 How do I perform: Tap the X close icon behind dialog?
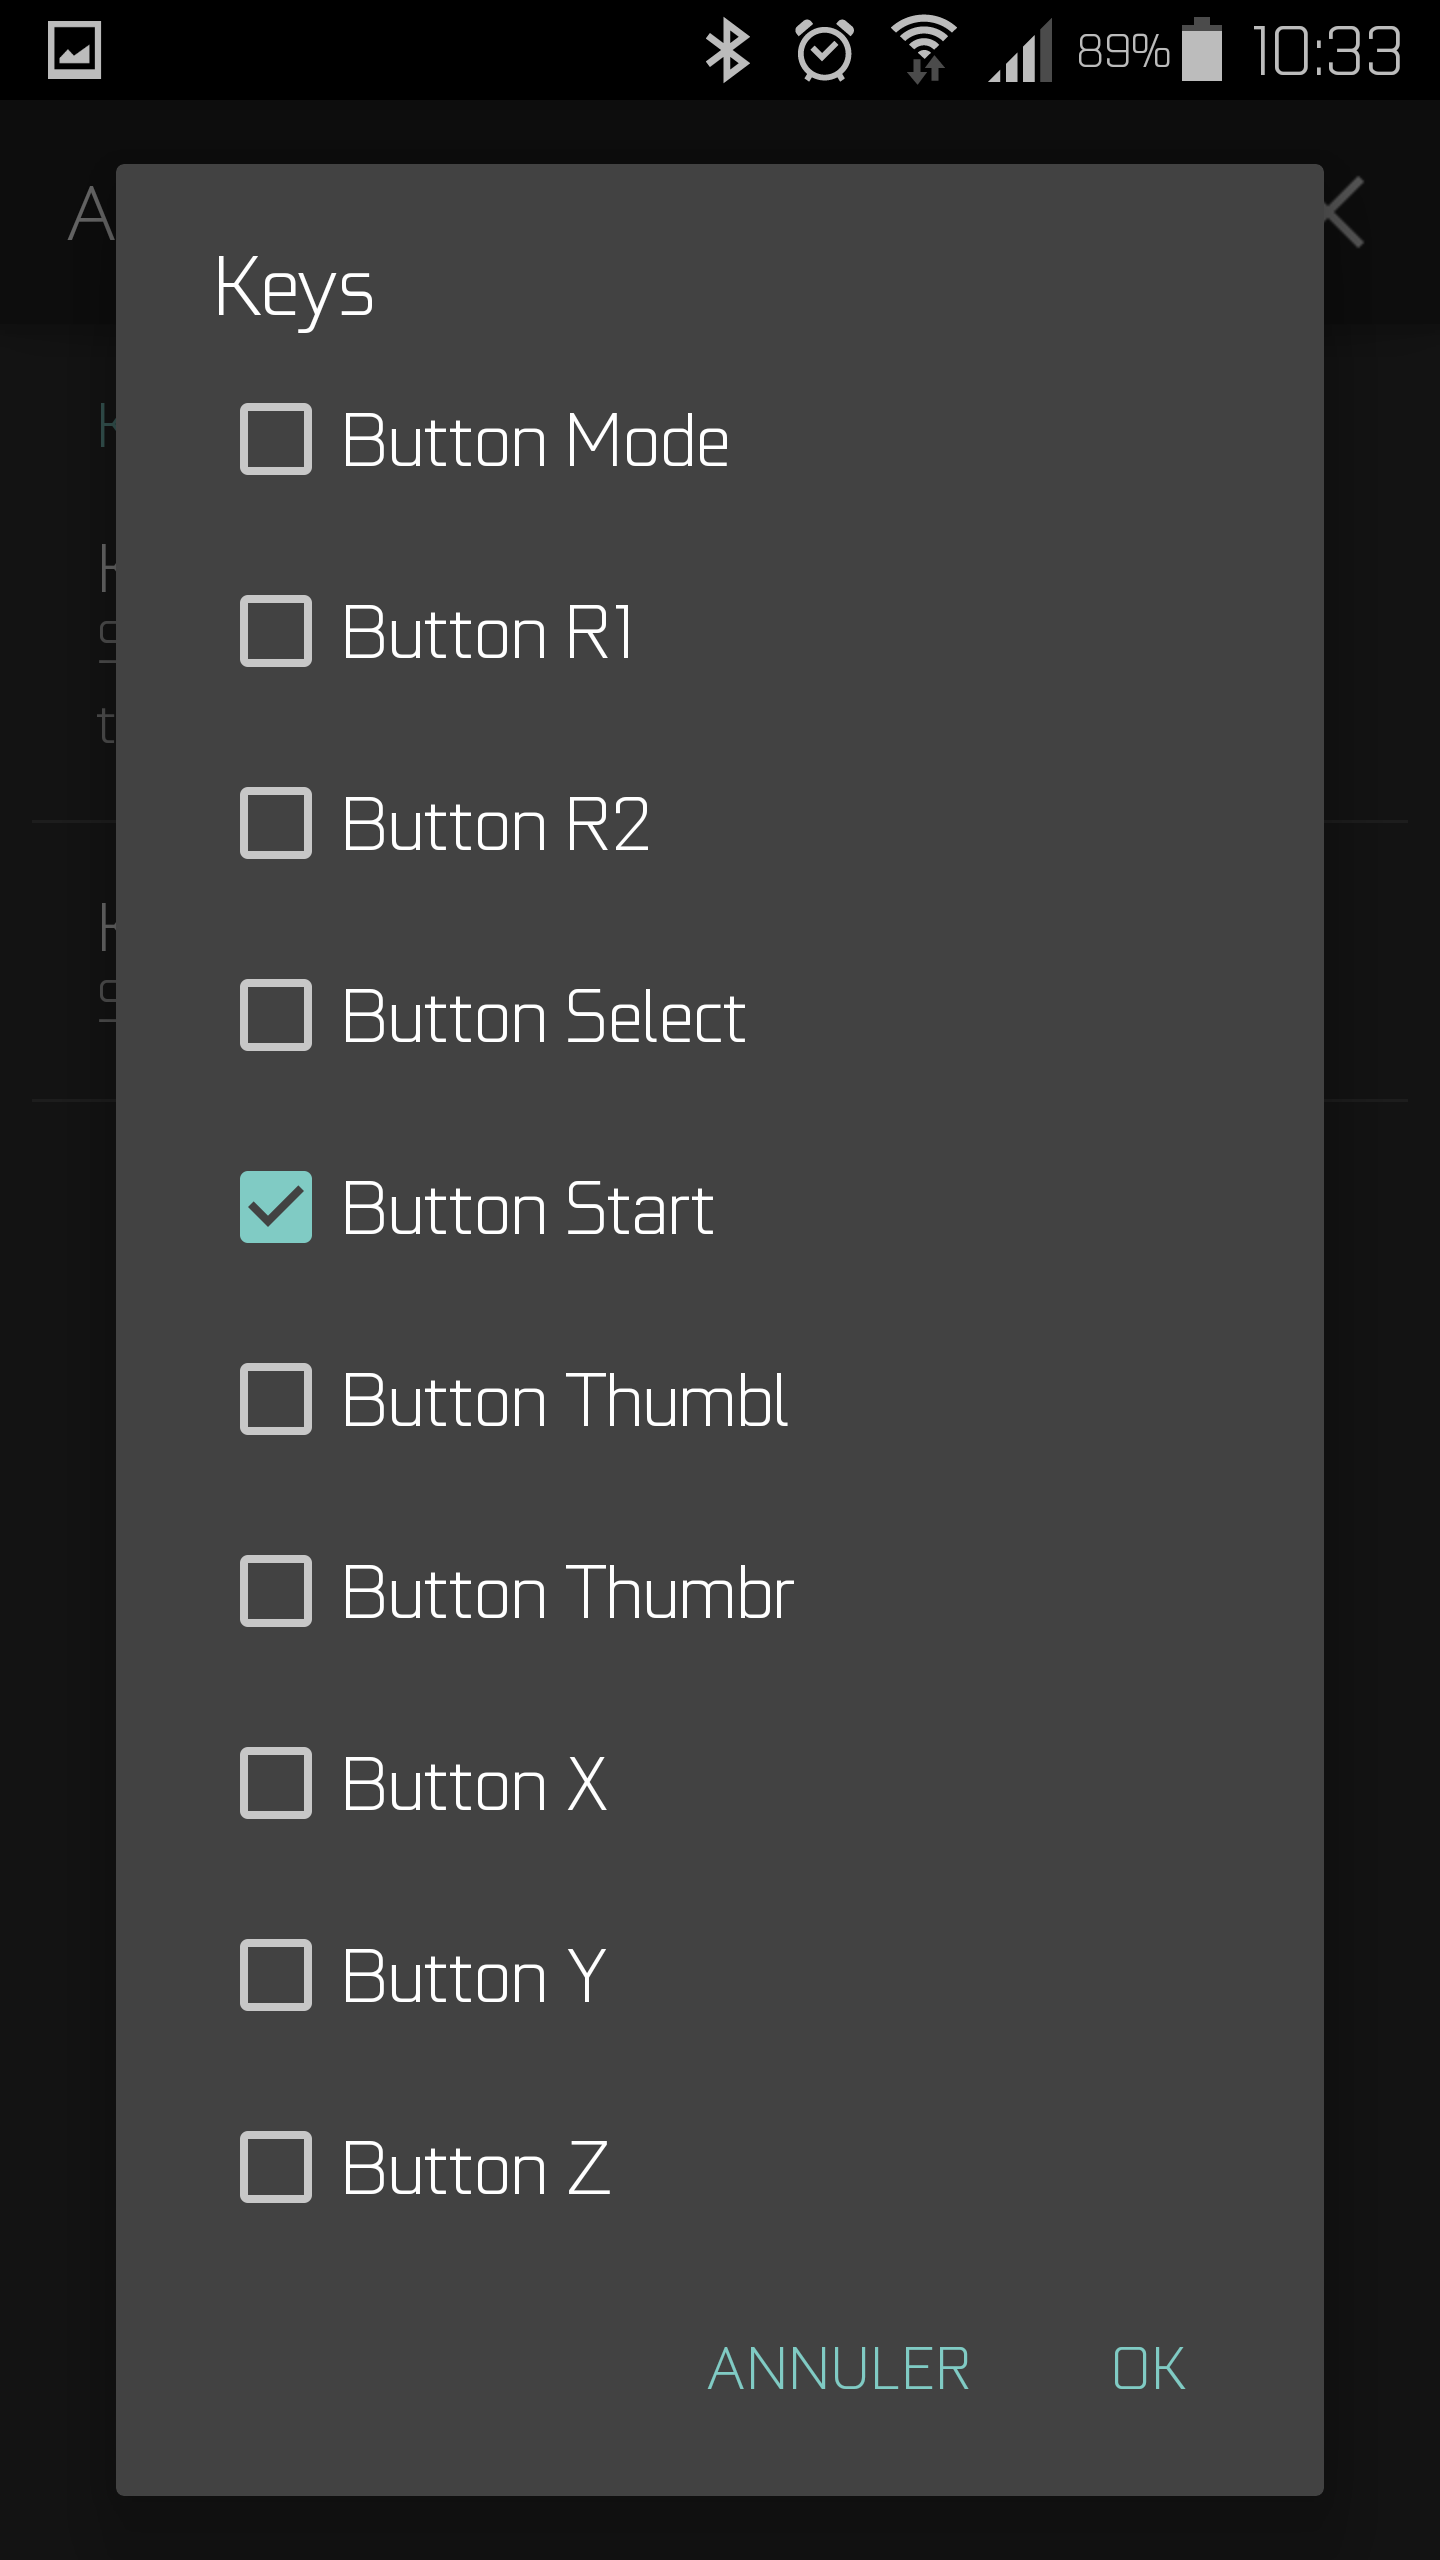point(1343,212)
